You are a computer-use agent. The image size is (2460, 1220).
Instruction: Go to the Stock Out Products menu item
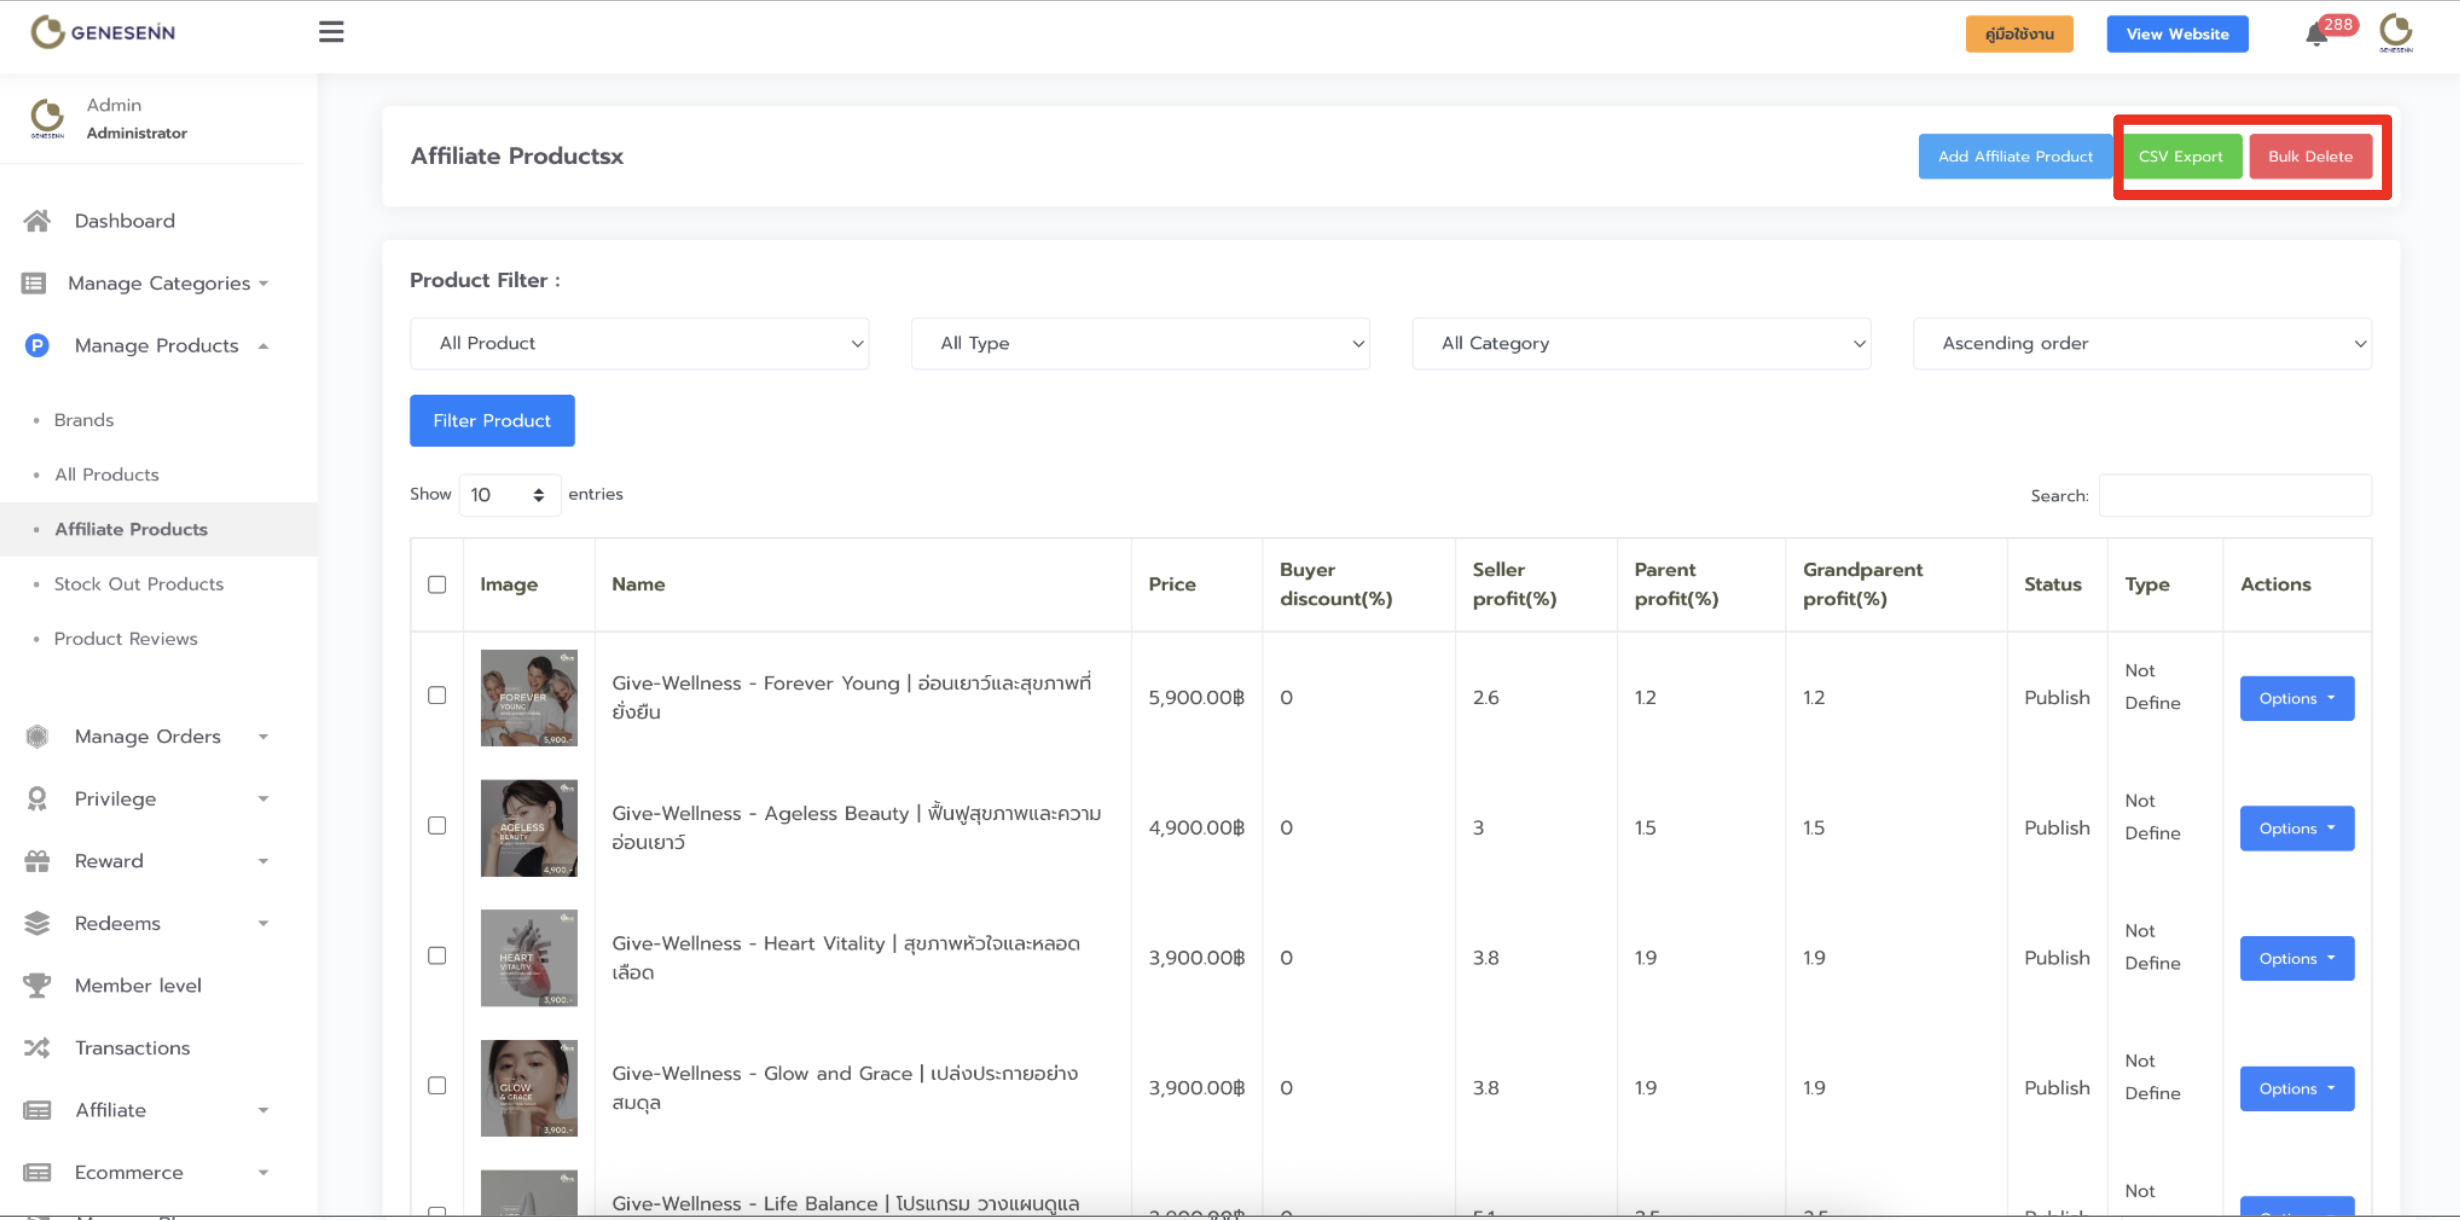point(138,584)
